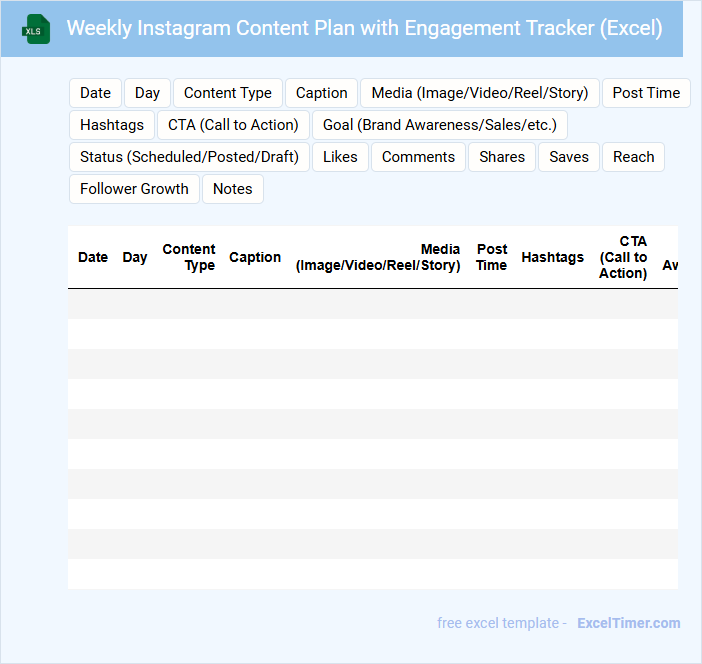Click the Day tag
Image resolution: width=702 pixels, height=664 pixels.
click(147, 93)
